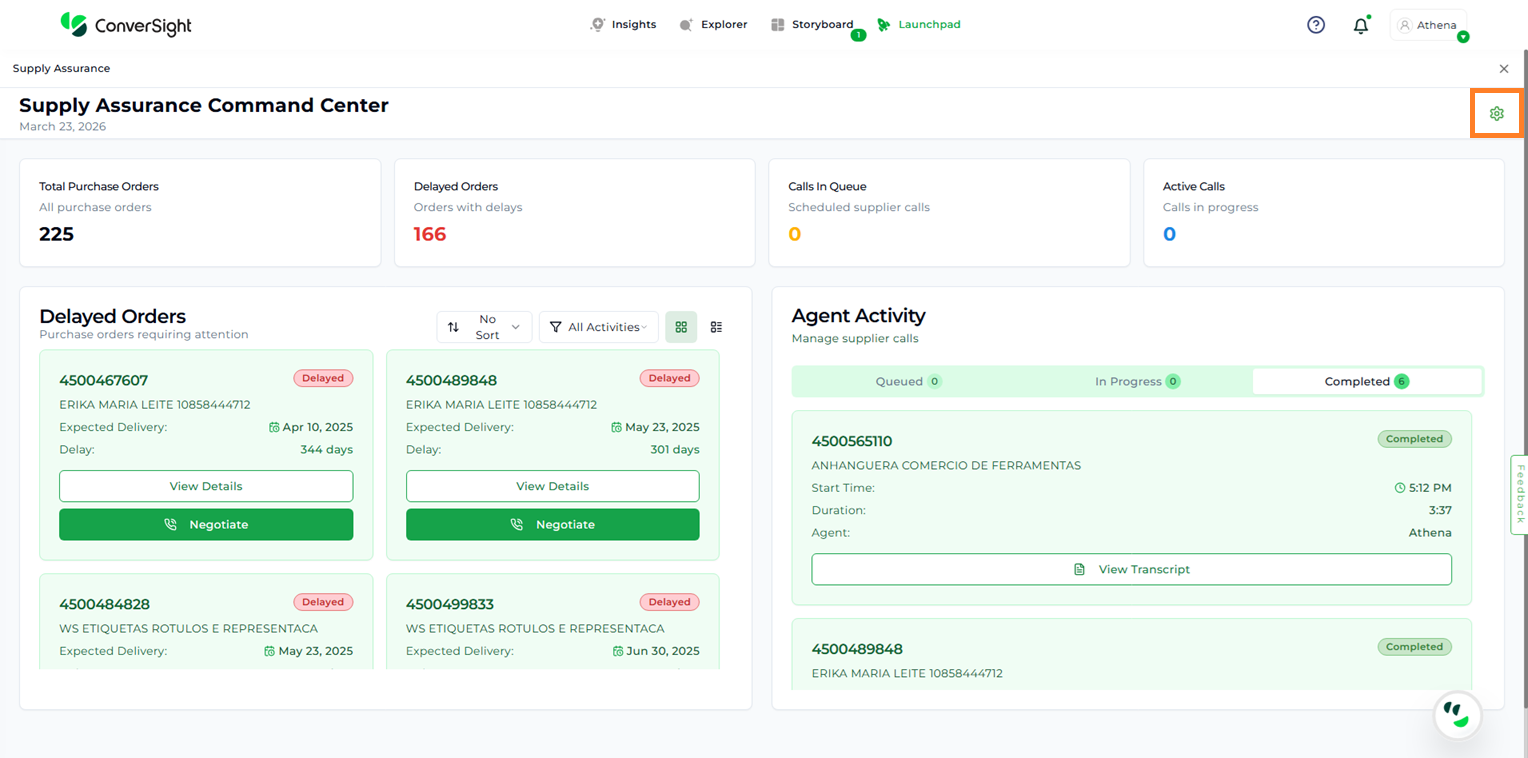Screen dimensions: 1528x758
Task: Negotiate order 4500467607
Action: pos(206,524)
